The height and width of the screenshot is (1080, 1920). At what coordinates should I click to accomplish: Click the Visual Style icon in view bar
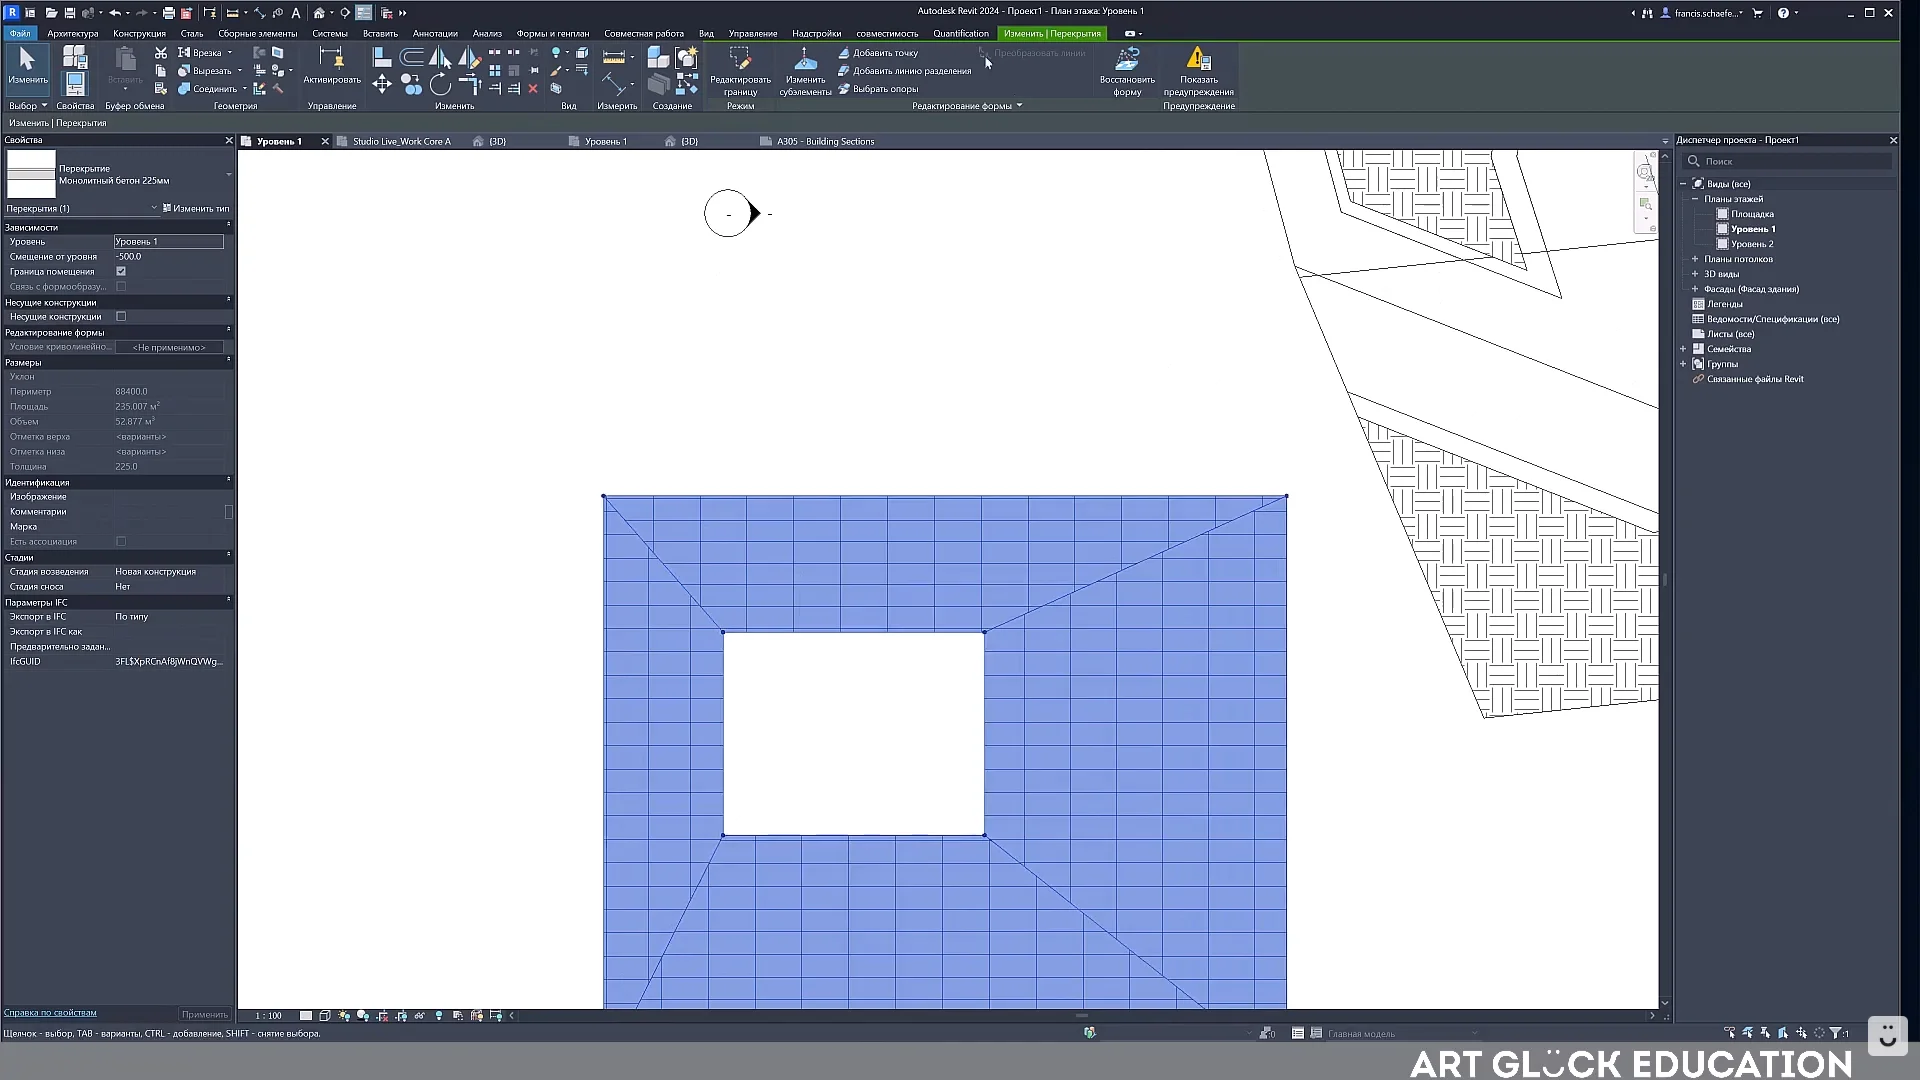coord(325,1015)
